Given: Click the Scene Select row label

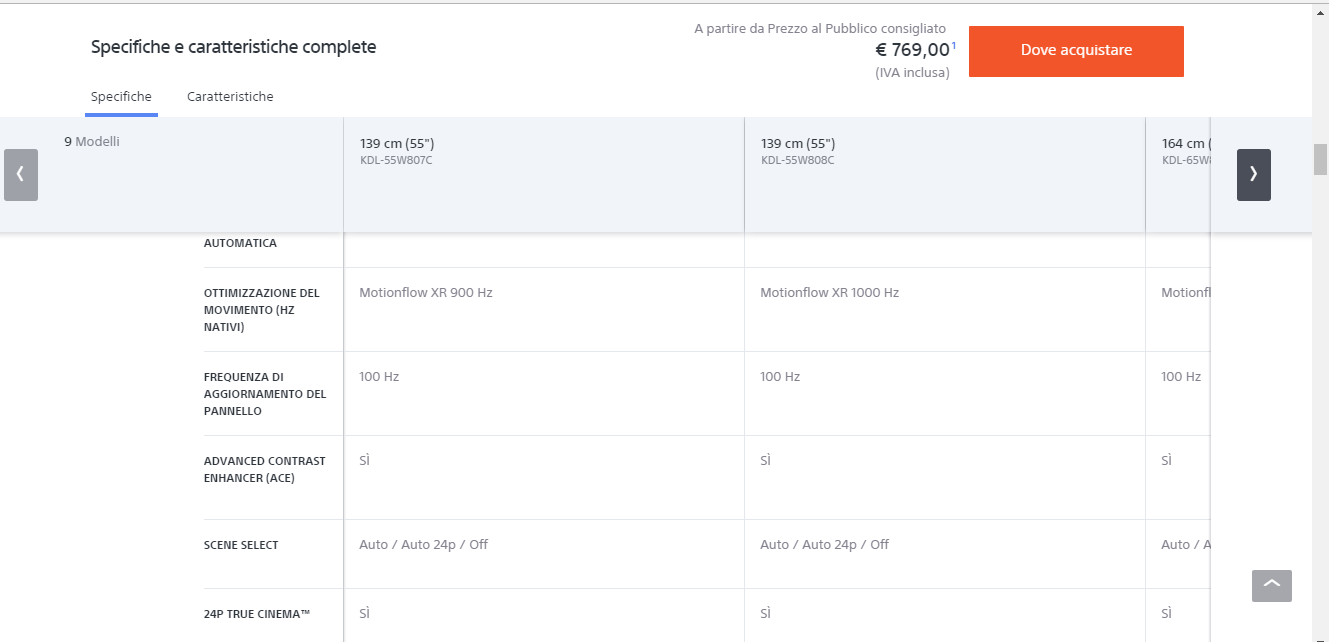Looking at the screenshot, I should [241, 545].
